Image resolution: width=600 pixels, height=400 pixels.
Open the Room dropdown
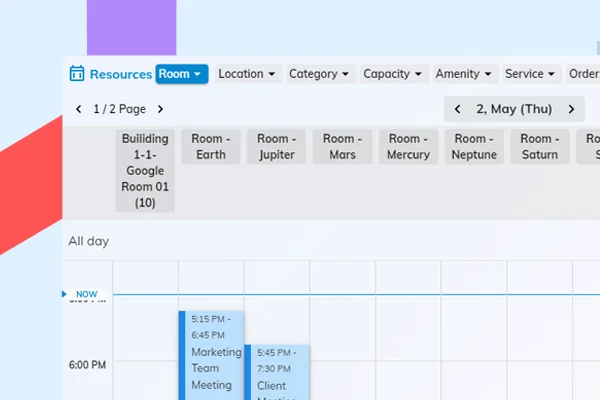(x=181, y=74)
